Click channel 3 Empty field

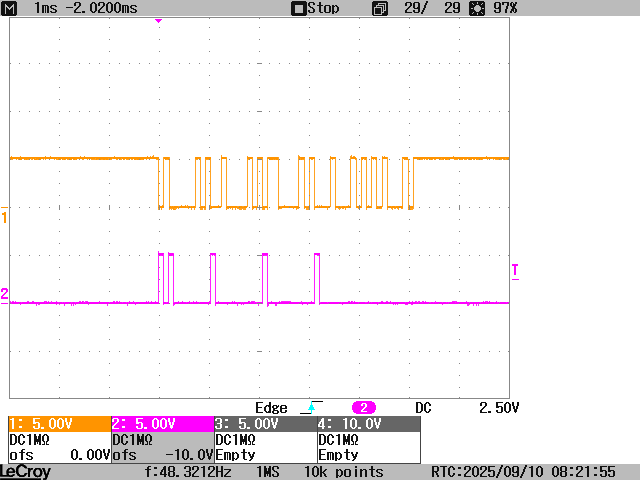235,455
